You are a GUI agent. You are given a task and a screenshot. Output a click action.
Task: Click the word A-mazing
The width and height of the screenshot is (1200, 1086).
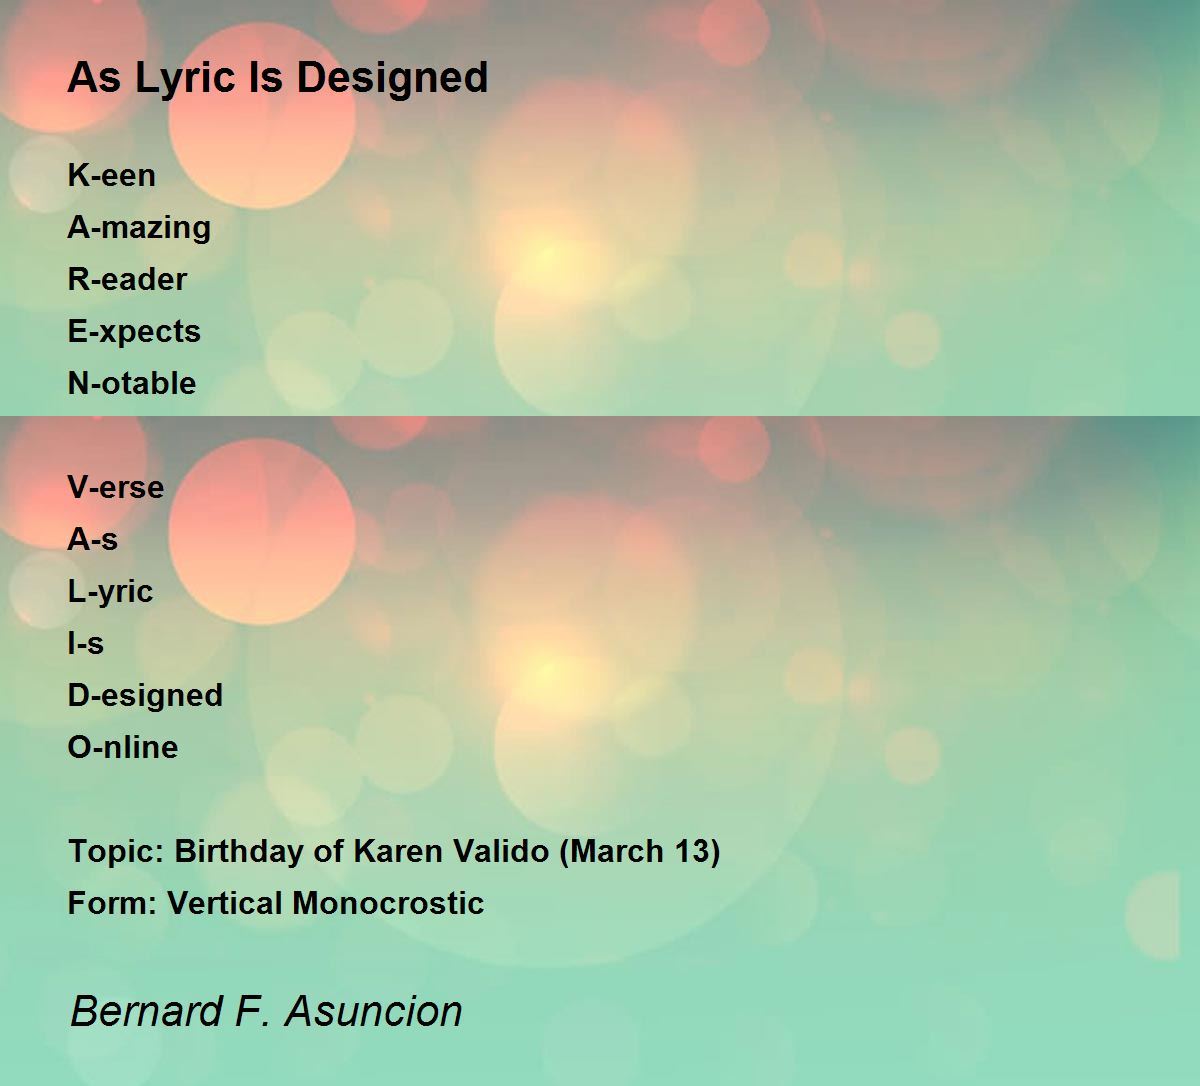(139, 228)
